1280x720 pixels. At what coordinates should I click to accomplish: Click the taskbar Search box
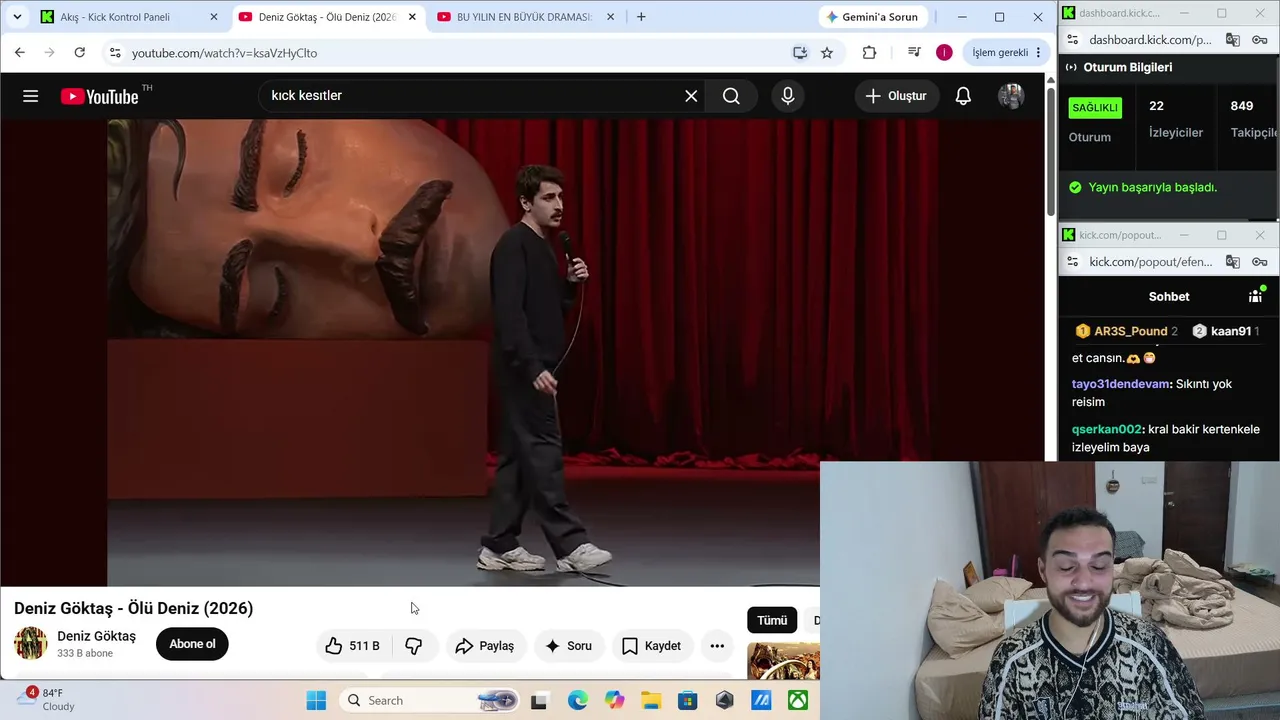[x=430, y=700]
